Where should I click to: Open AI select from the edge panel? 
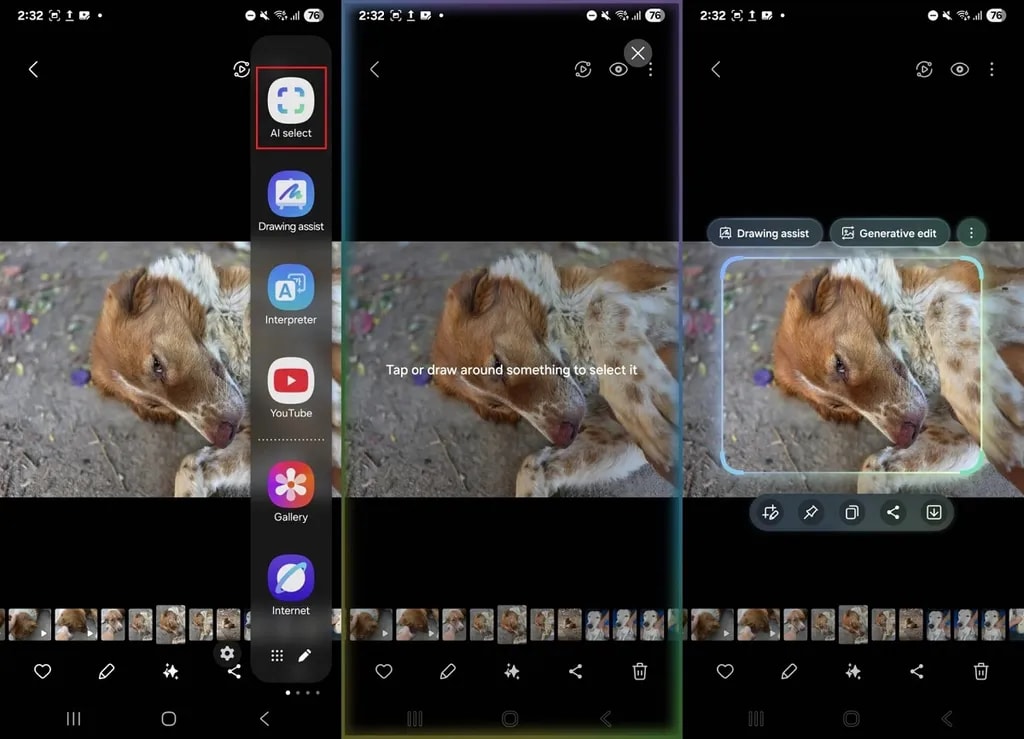[x=290, y=101]
